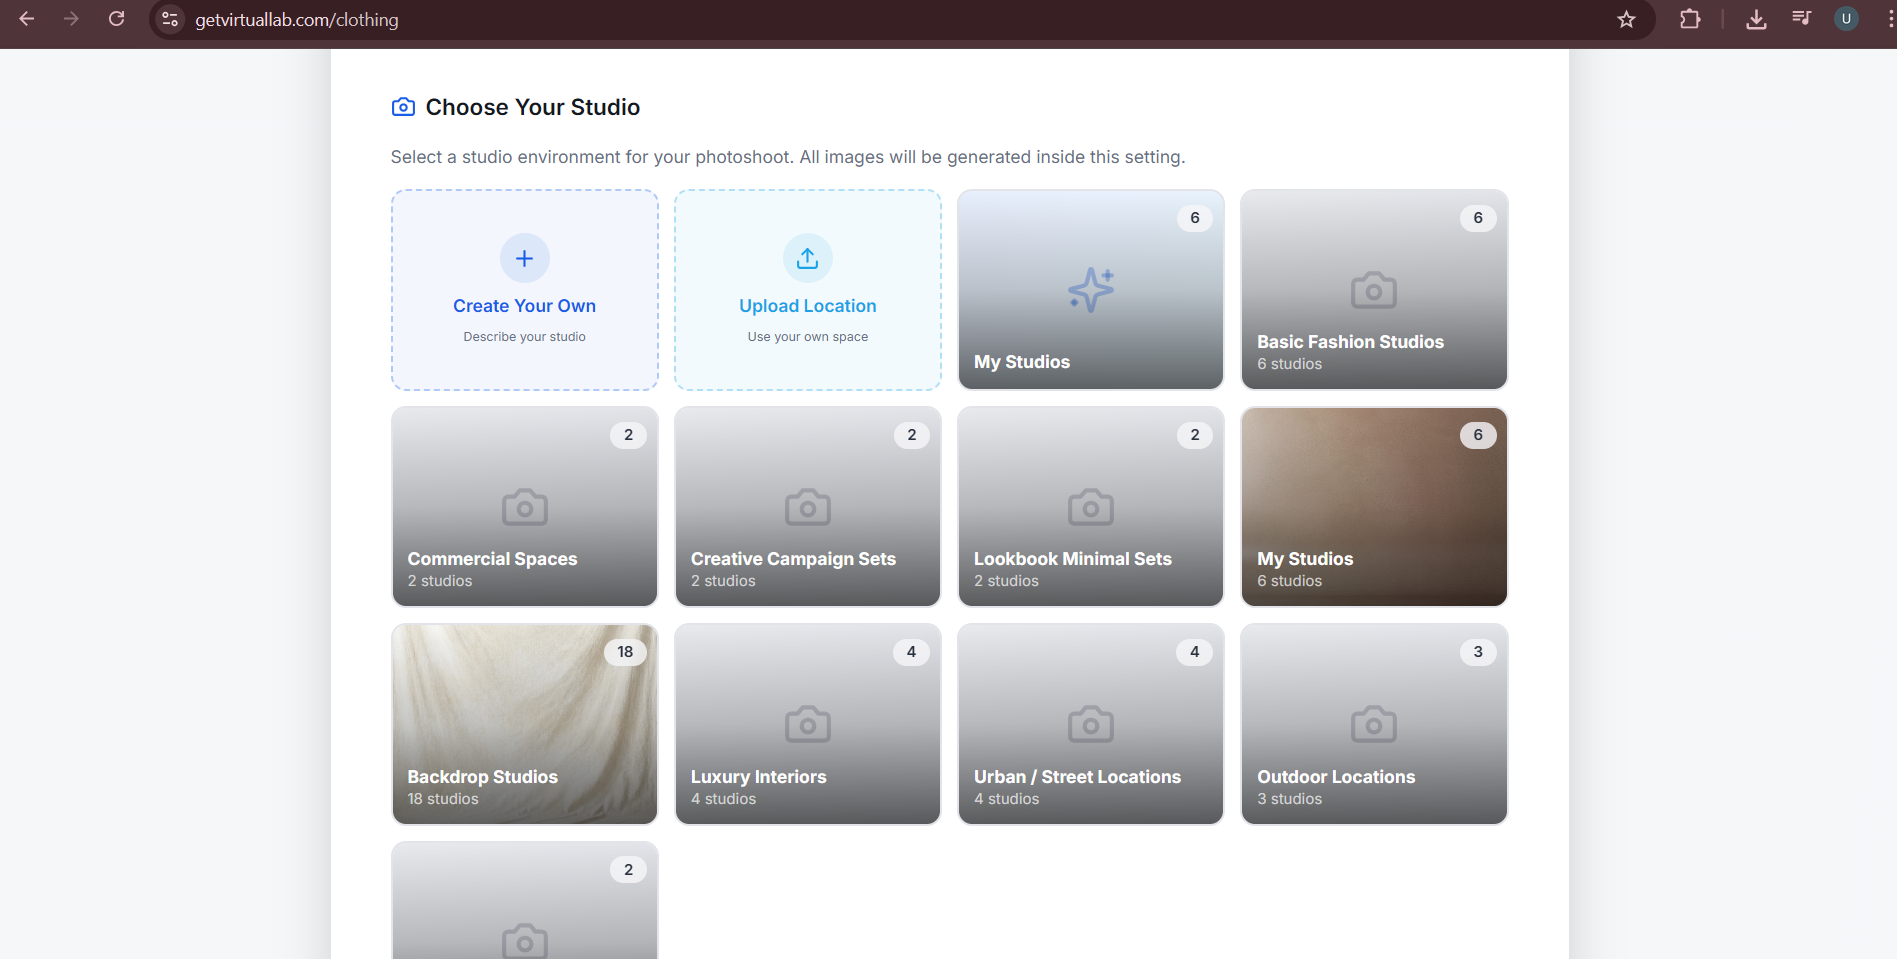The image size is (1897, 959).
Task: Open the site information icon in address bar
Action: tap(170, 19)
